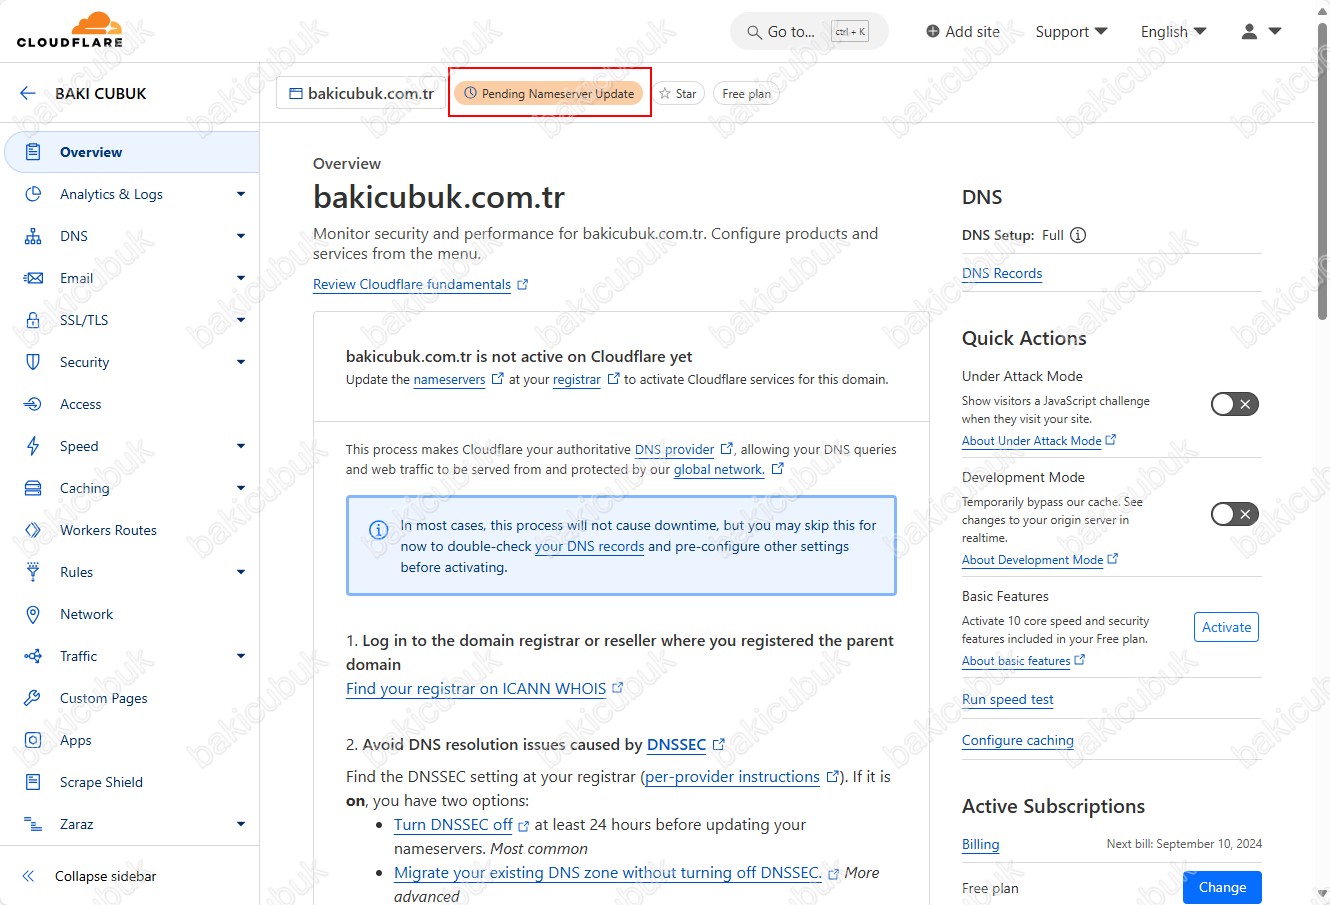The height and width of the screenshot is (905, 1330).
Task: Click About Under Attack Mode link
Action: (x=1039, y=441)
